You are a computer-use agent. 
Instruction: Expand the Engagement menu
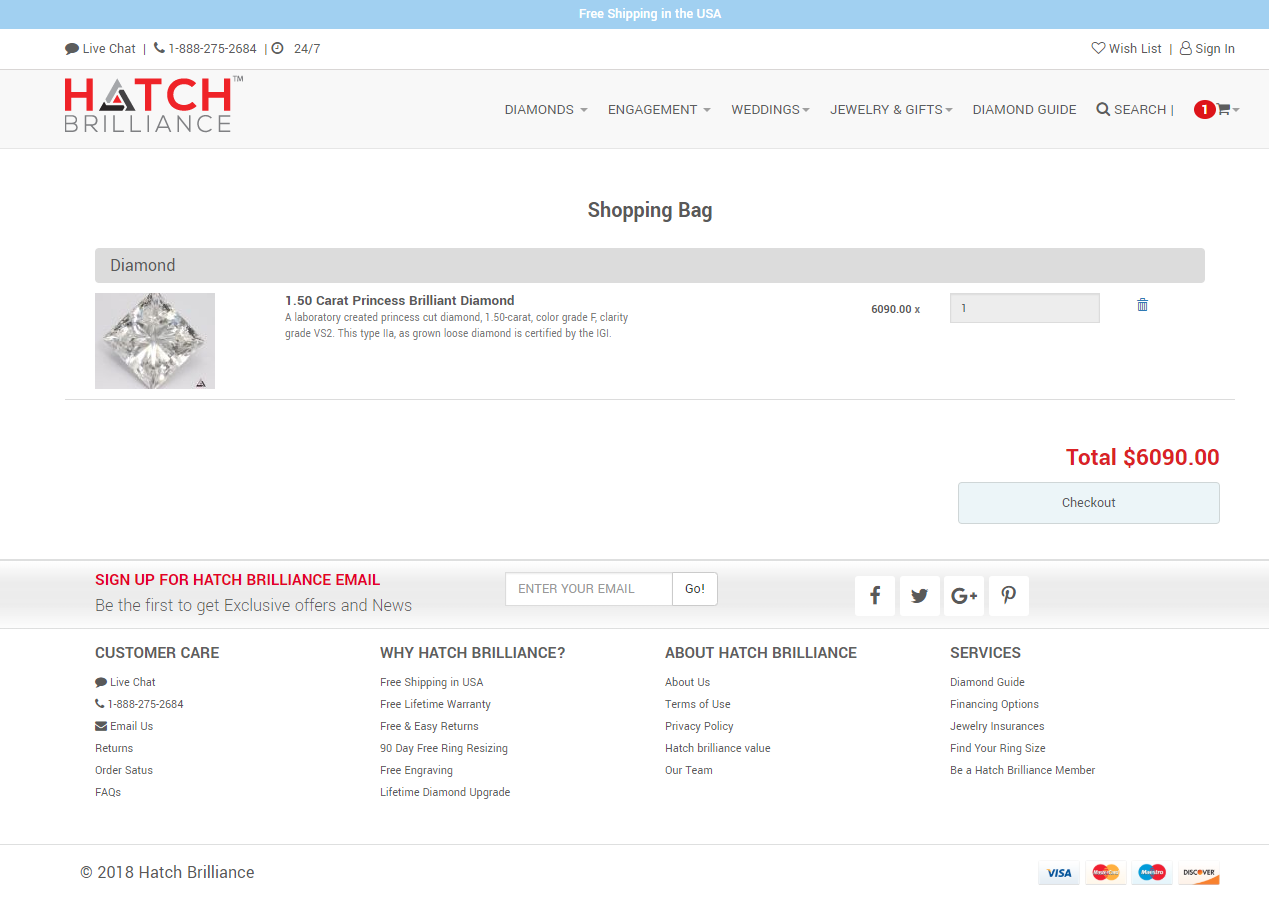coord(659,109)
